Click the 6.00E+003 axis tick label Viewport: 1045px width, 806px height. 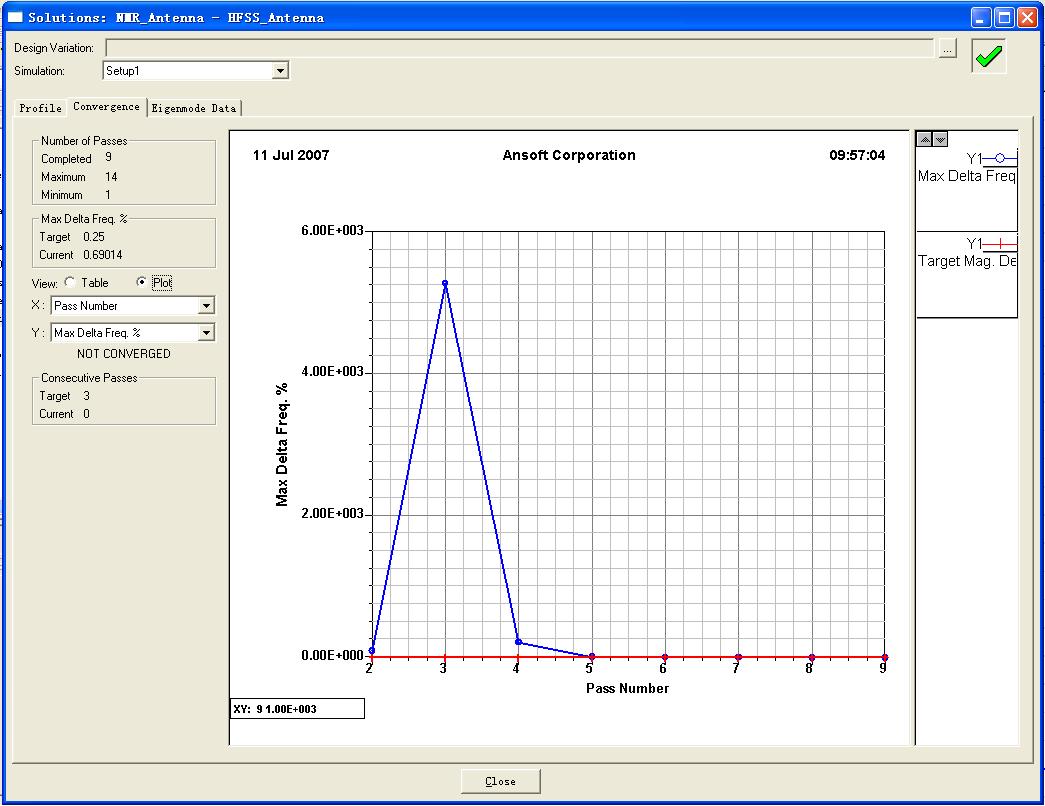[x=332, y=231]
